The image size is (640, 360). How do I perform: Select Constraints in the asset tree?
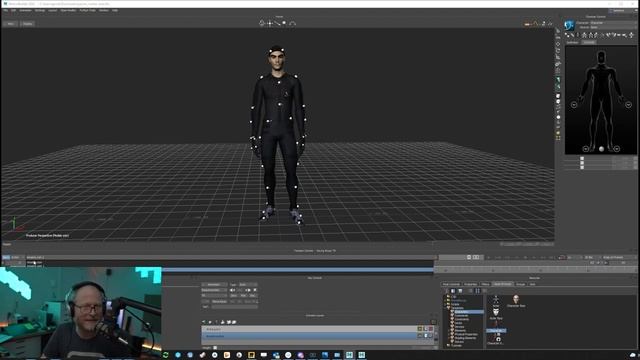point(462,319)
